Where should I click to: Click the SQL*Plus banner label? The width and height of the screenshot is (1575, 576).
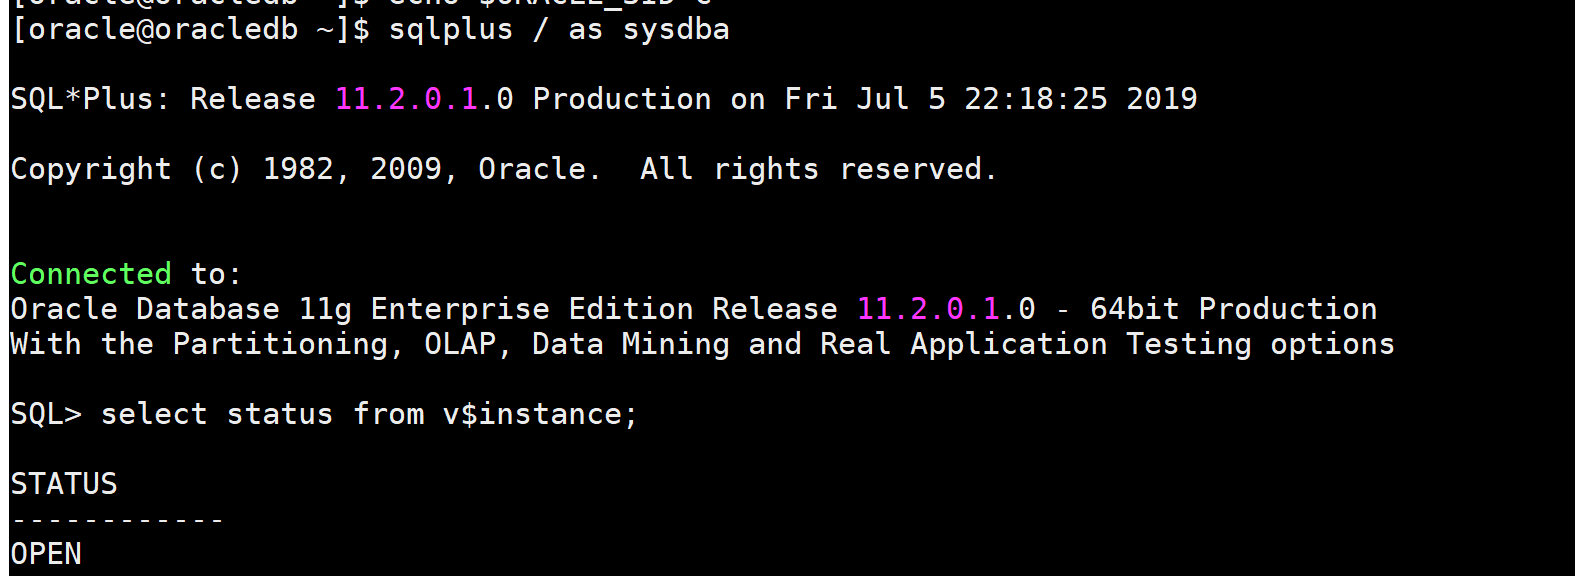[88, 99]
